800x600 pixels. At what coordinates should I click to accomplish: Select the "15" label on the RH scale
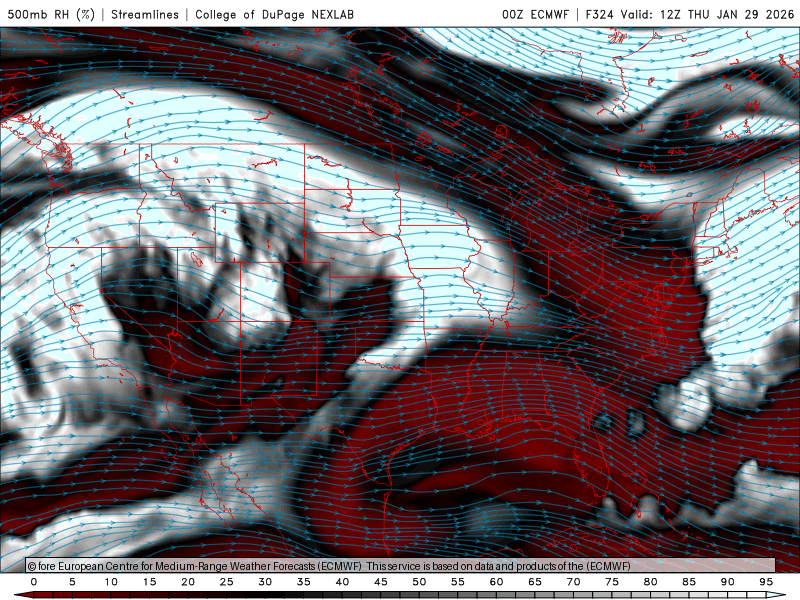pyautogui.click(x=149, y=582)
